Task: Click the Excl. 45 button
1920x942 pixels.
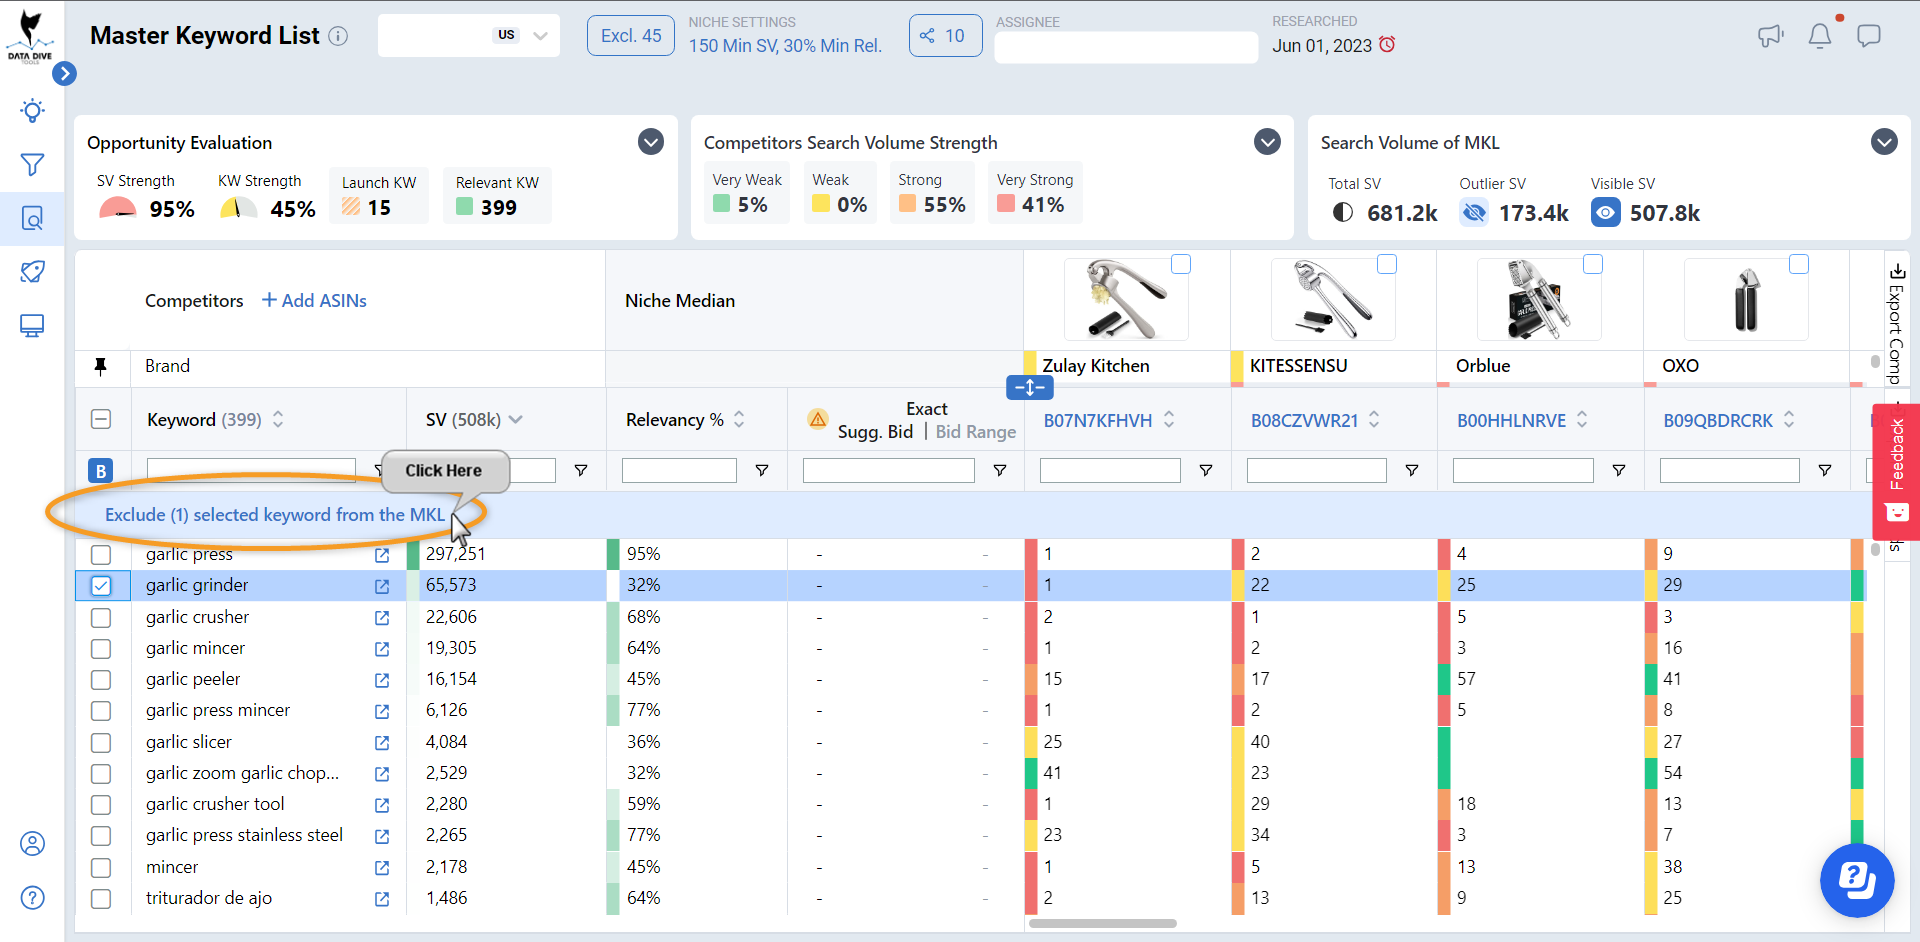Action: [x=631, y=36]
